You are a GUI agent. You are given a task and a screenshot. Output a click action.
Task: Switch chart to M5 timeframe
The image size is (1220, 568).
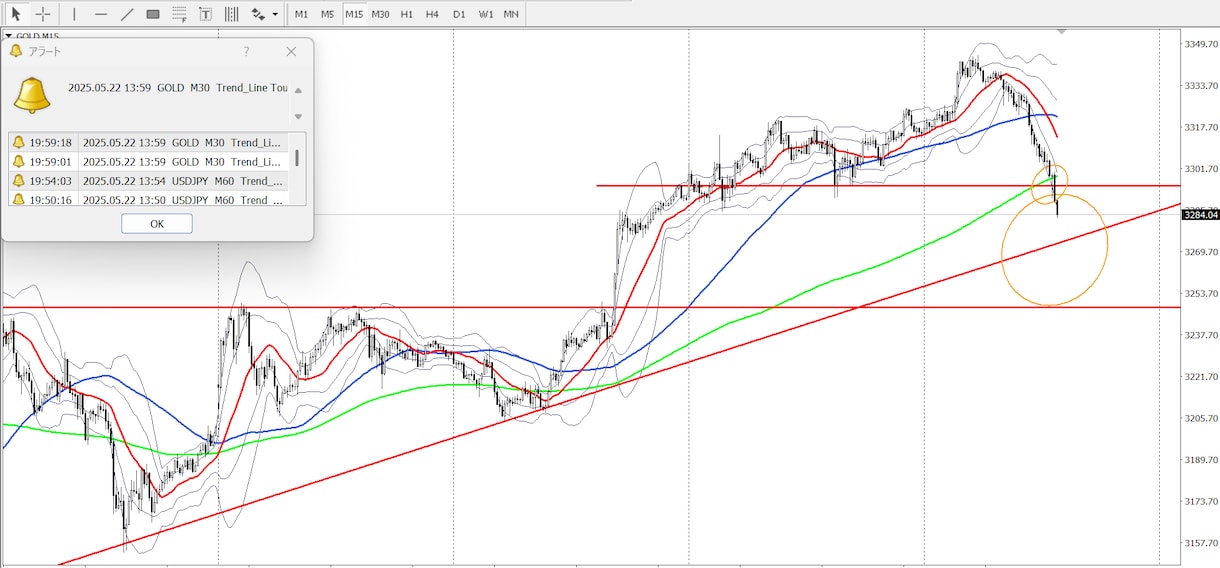(328, 14)
